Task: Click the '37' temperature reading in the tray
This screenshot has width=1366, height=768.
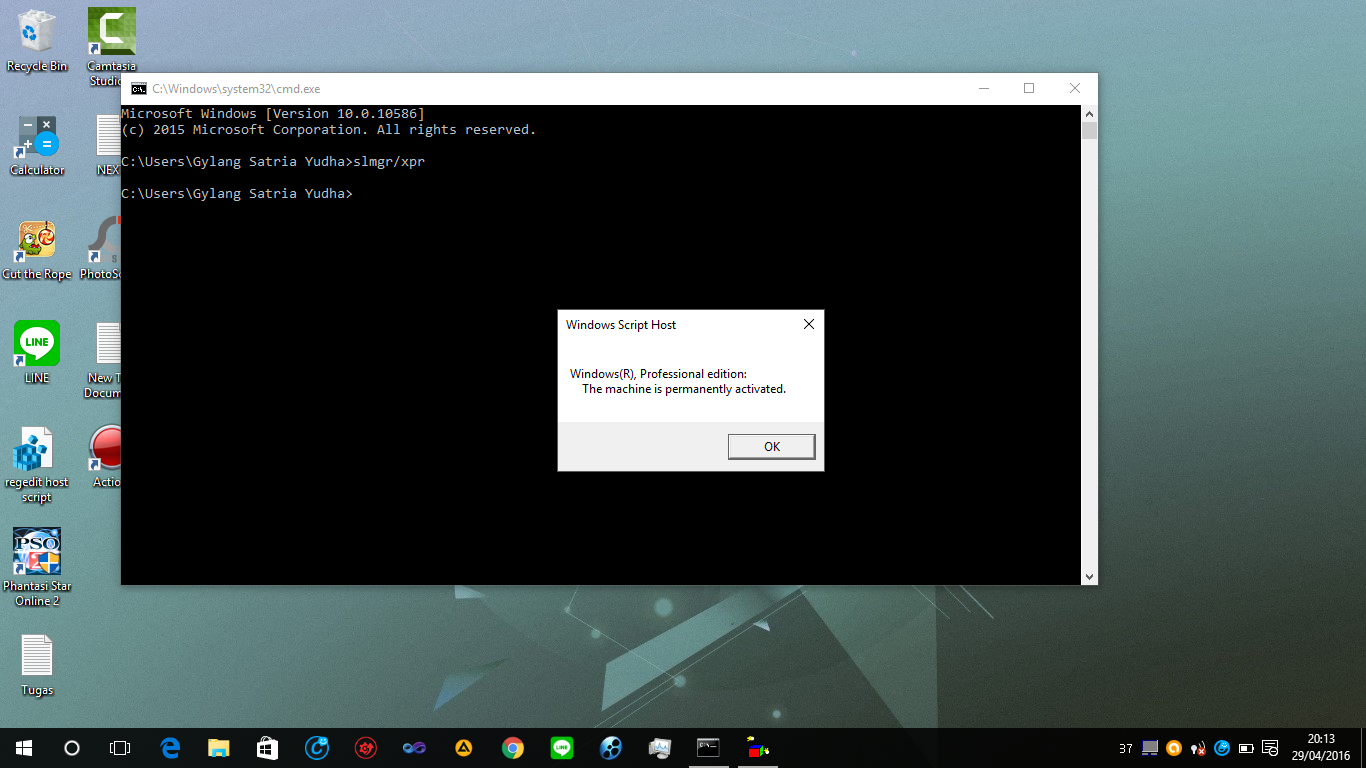Action: point(1126,748)
